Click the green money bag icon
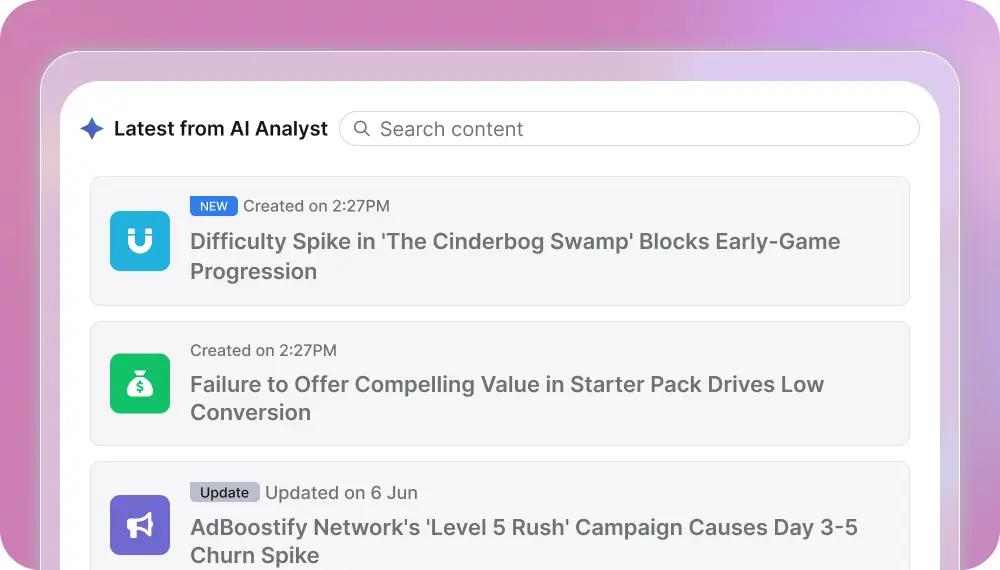This screenshot has width=1000, height=570. tap(140, 384)
